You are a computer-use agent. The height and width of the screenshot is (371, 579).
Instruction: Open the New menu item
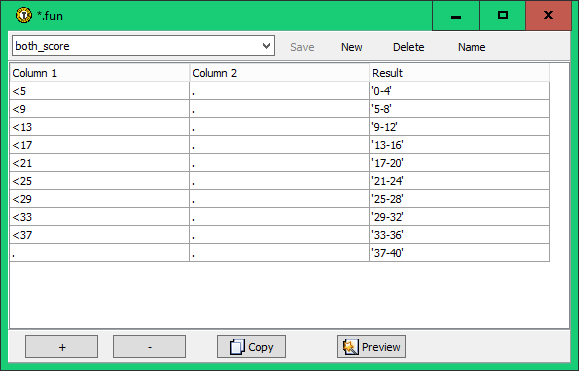(352, 47)
